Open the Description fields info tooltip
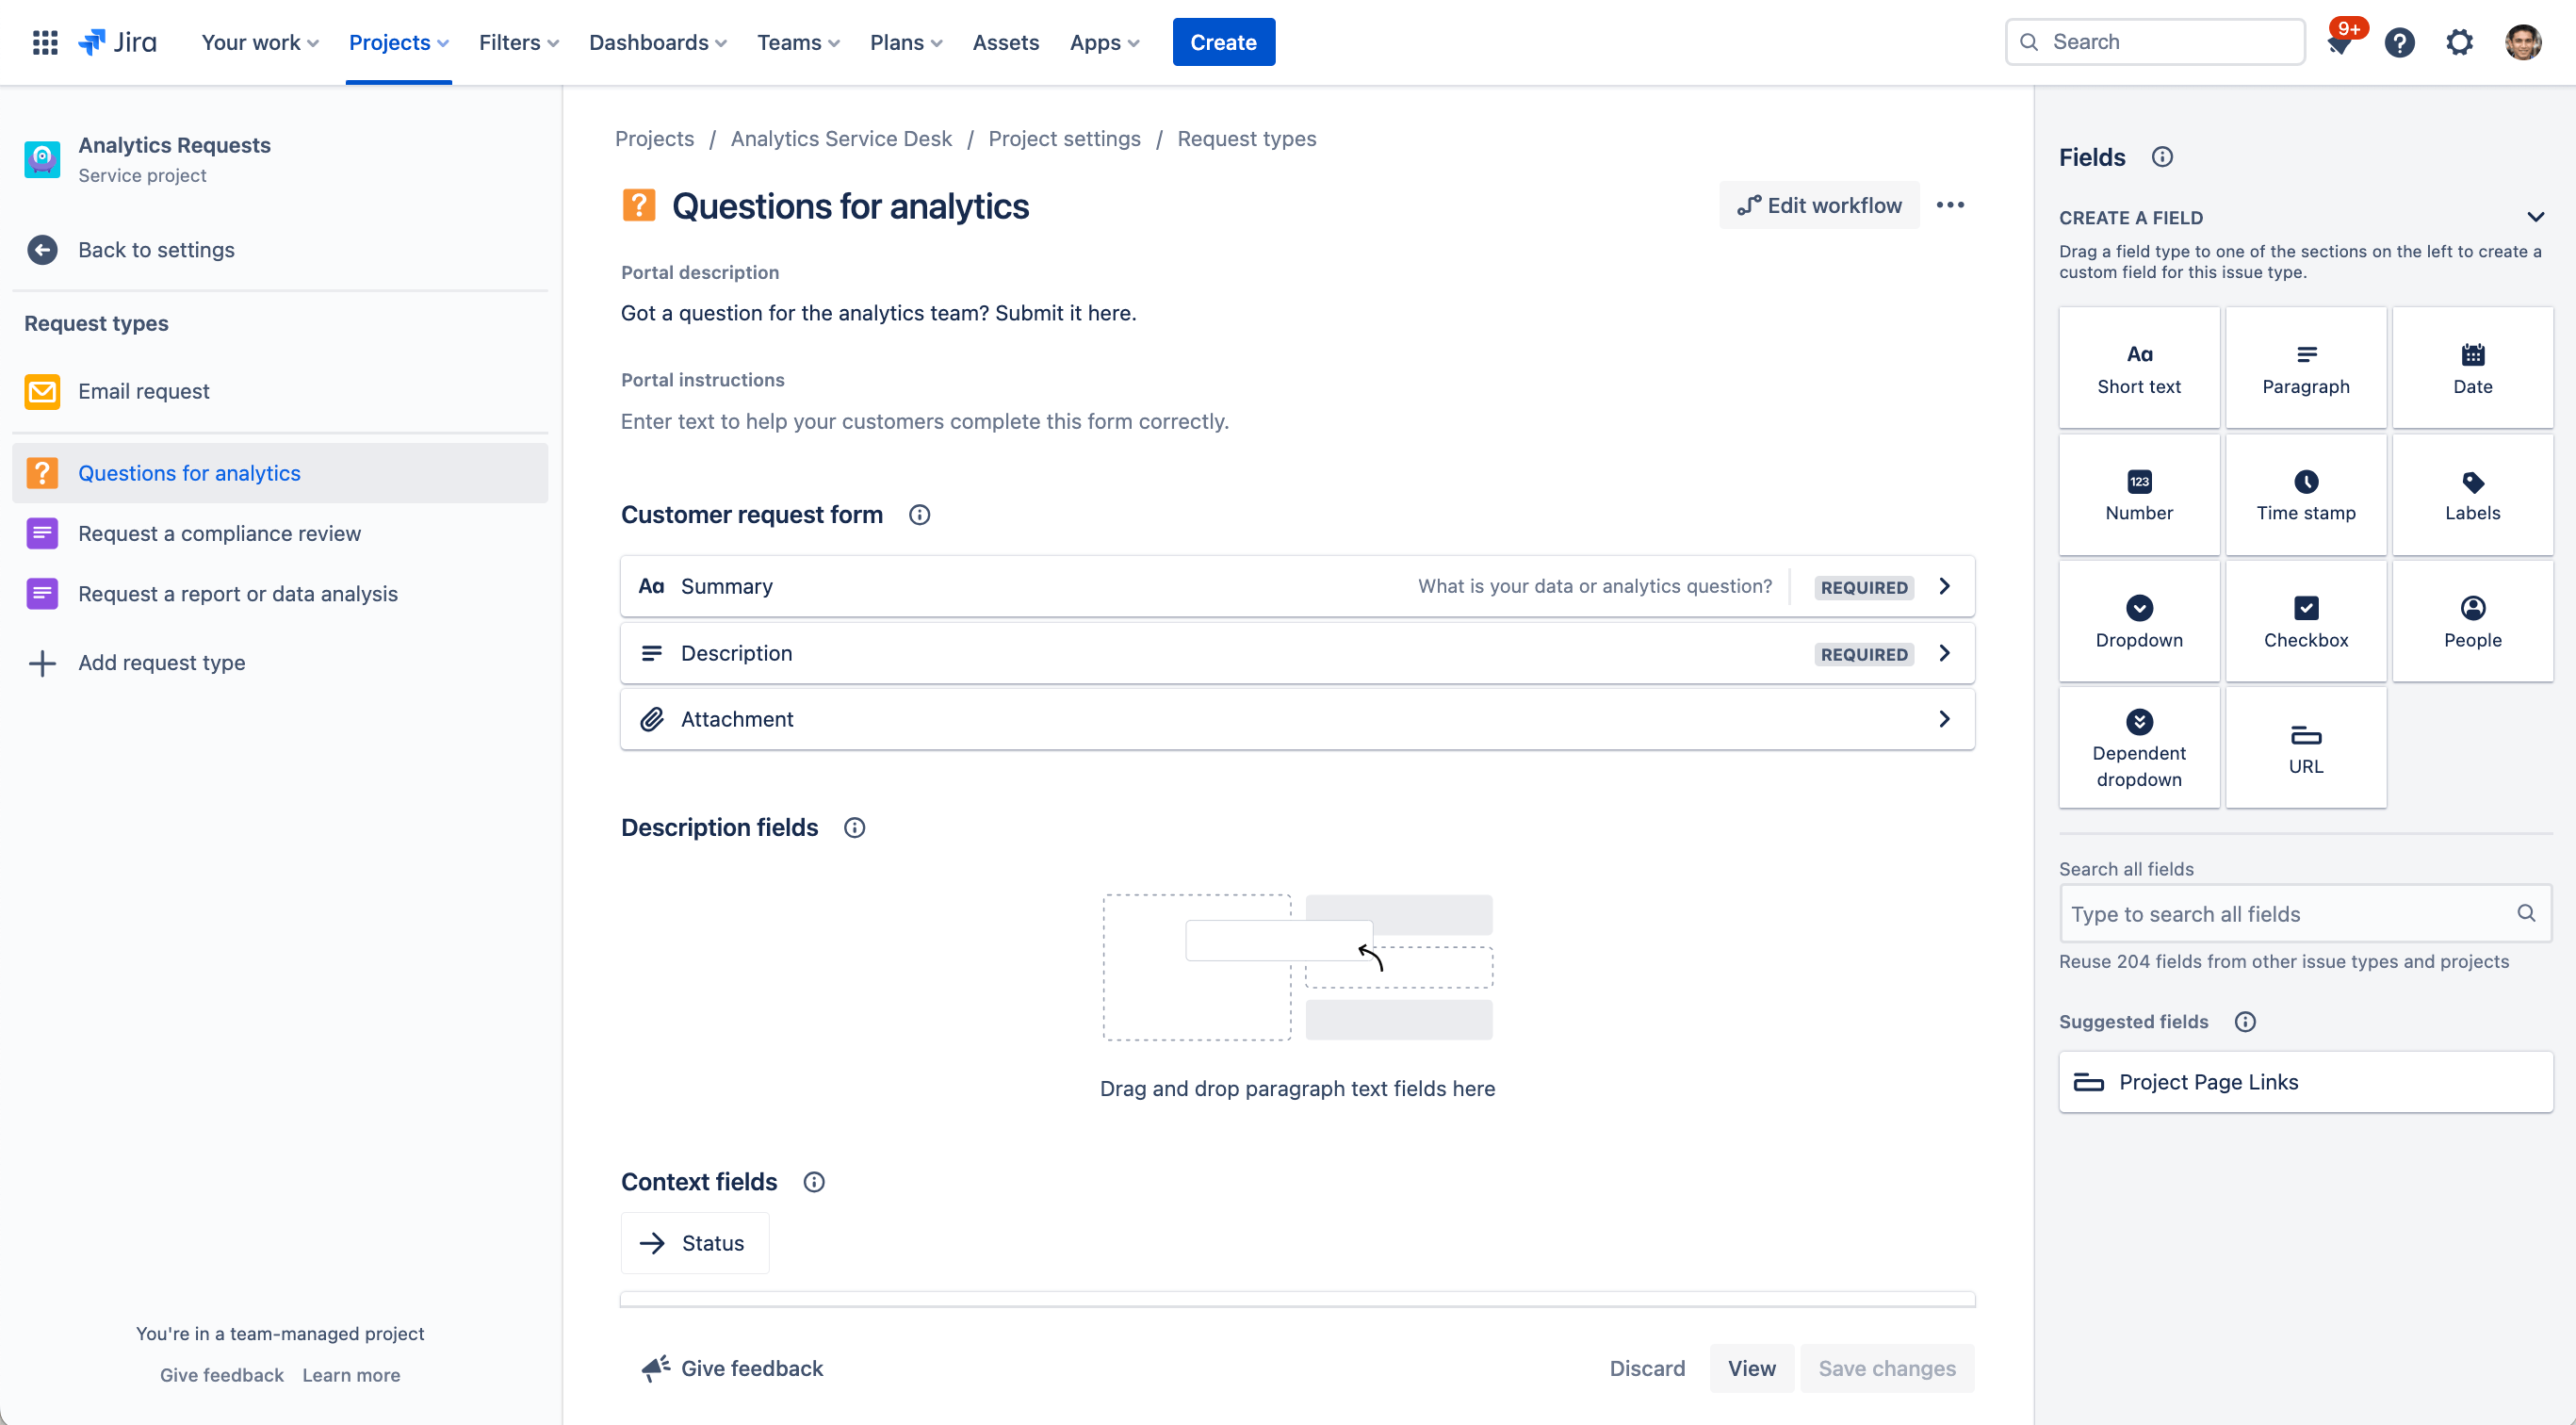 pos(853,827)
